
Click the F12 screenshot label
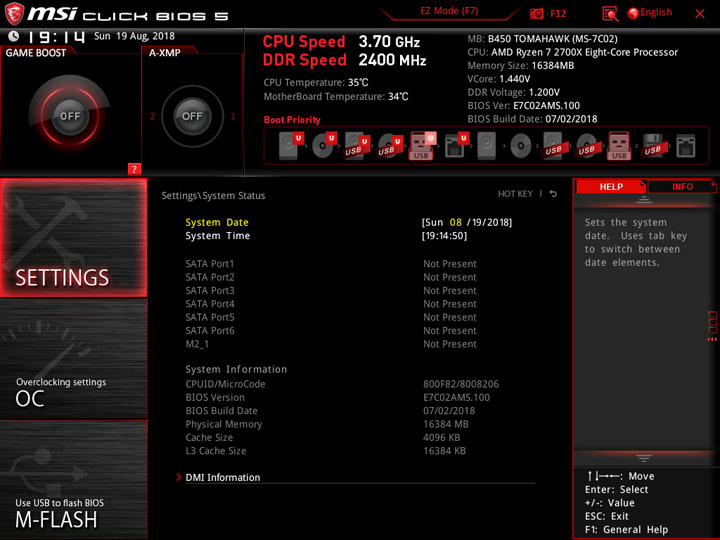point(558,13)
